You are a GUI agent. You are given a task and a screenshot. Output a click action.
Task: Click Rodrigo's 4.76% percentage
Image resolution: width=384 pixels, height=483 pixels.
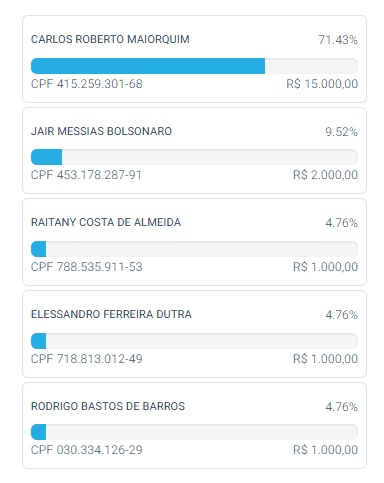tap(341, 407)
